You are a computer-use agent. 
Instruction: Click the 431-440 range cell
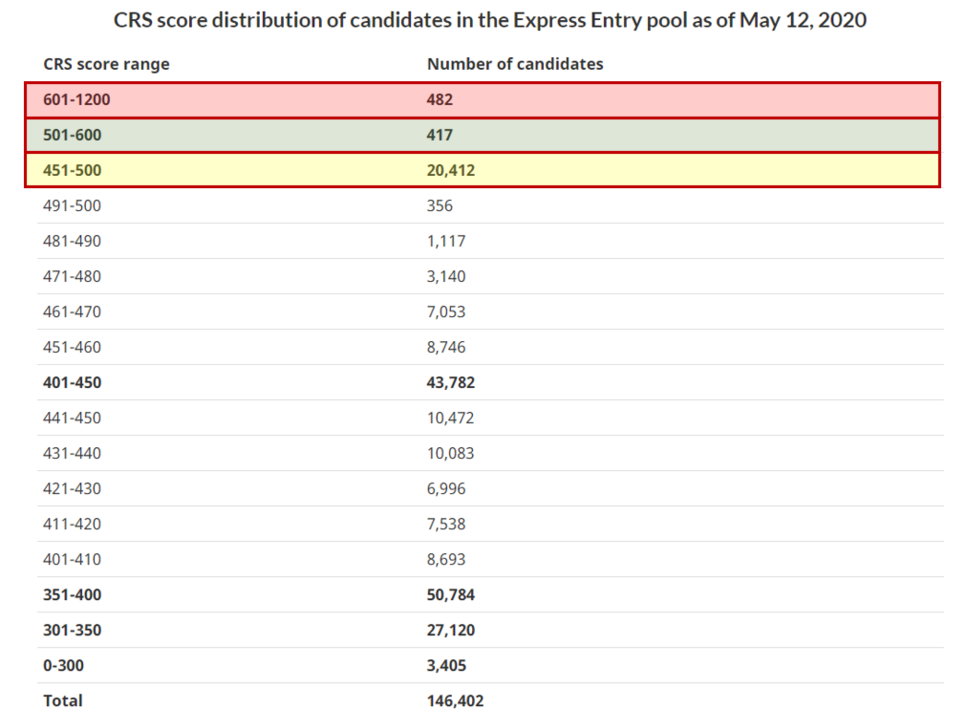point(72,453)
